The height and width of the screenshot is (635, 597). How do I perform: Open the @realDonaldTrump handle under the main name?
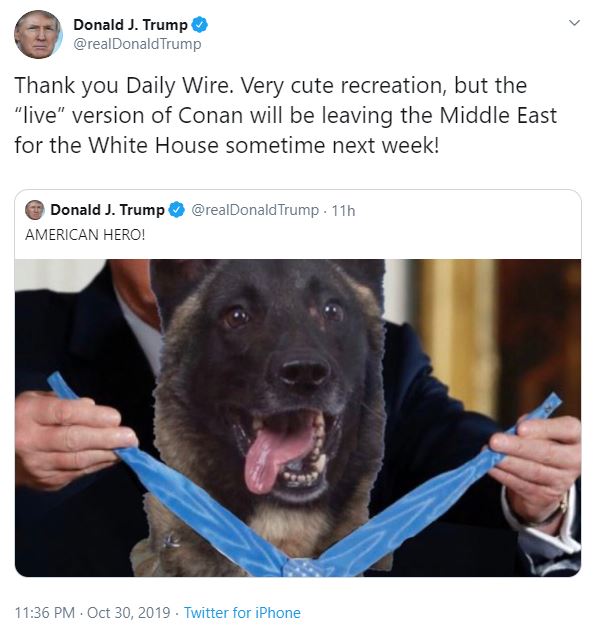click(x=137, y=44)
